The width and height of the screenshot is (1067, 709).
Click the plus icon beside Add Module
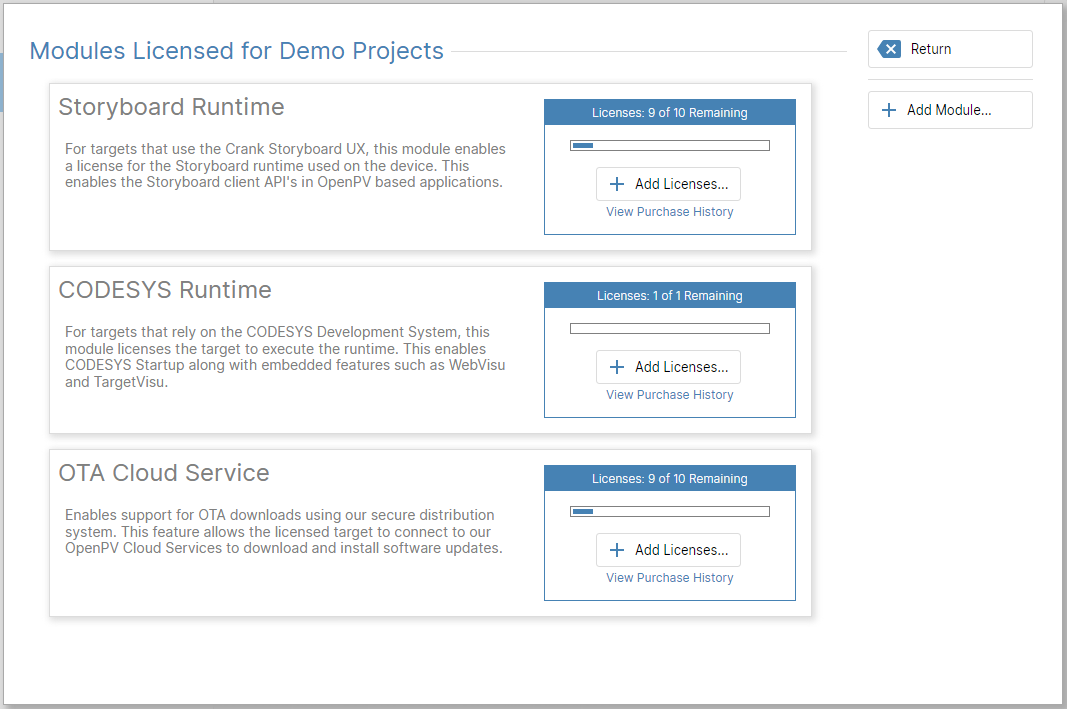(x=889, y=110)
